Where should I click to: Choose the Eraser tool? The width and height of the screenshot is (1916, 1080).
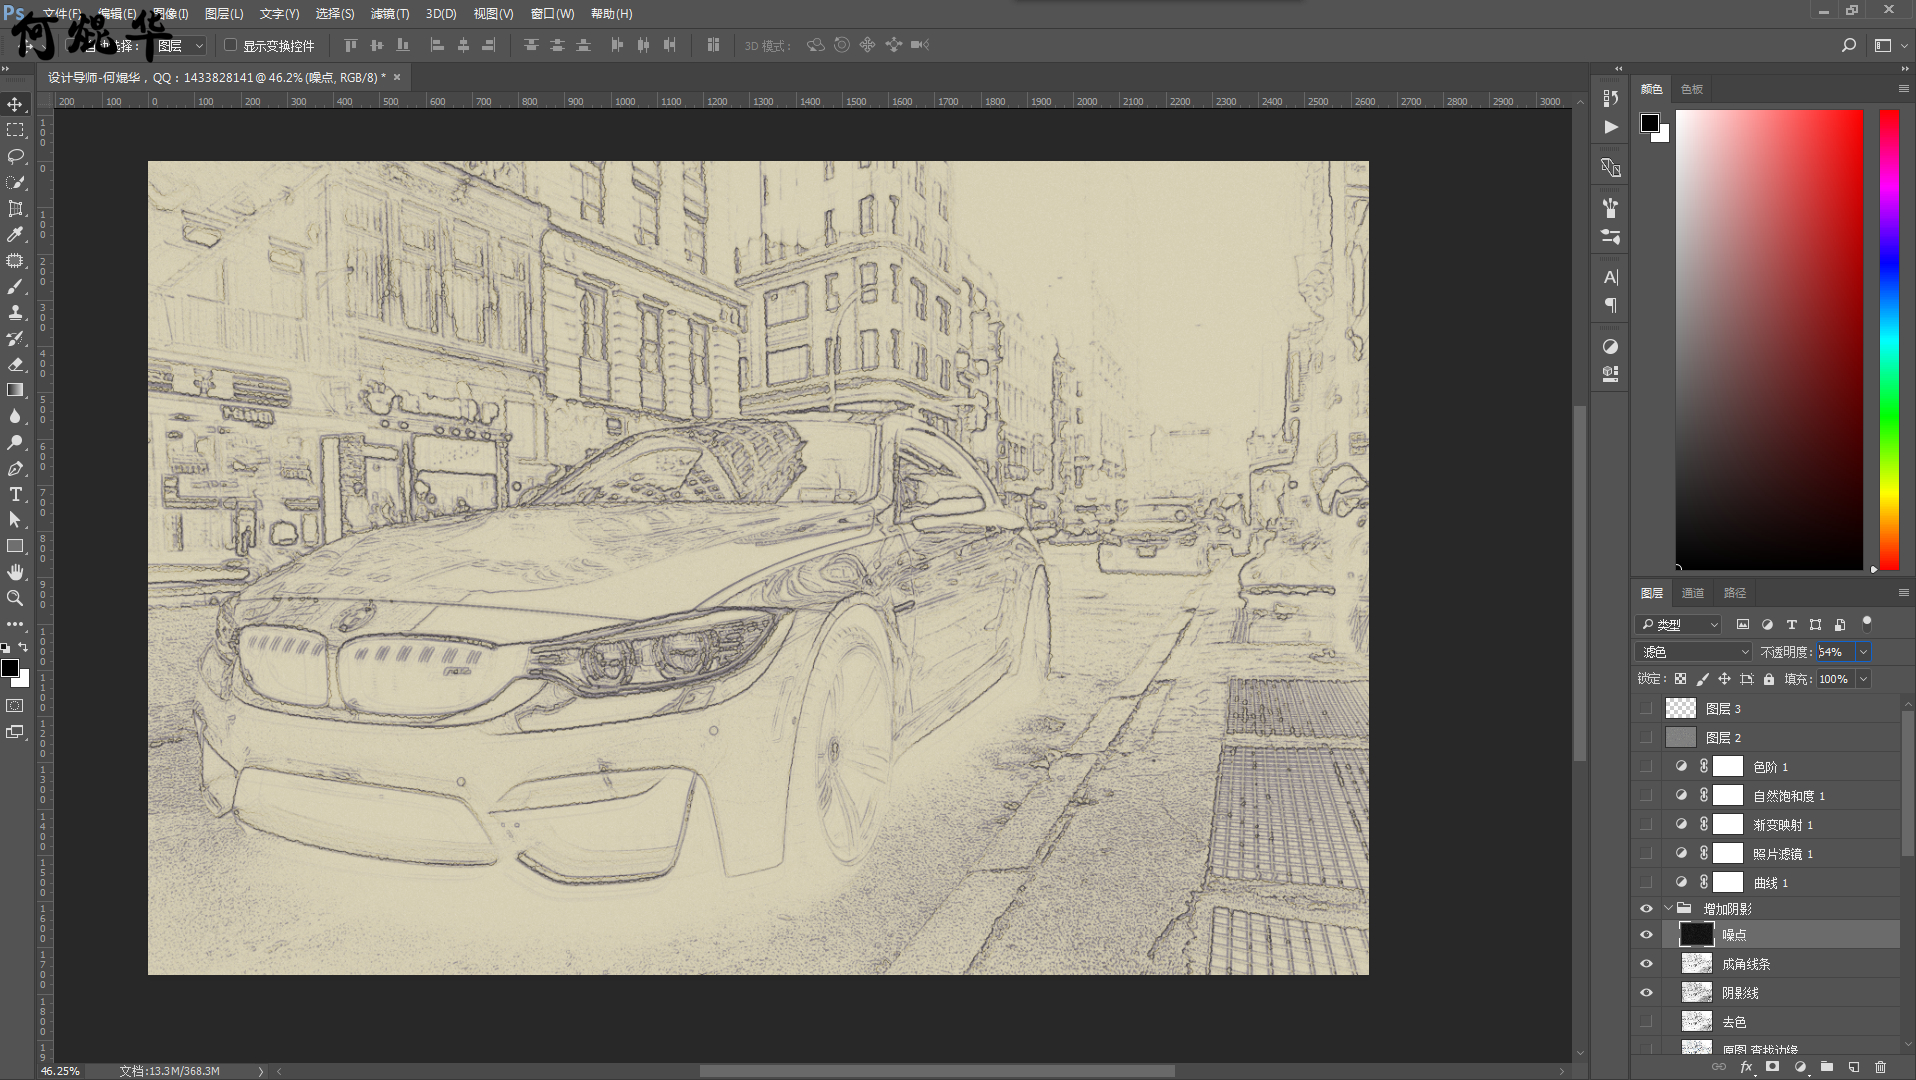tap(15, 364)
